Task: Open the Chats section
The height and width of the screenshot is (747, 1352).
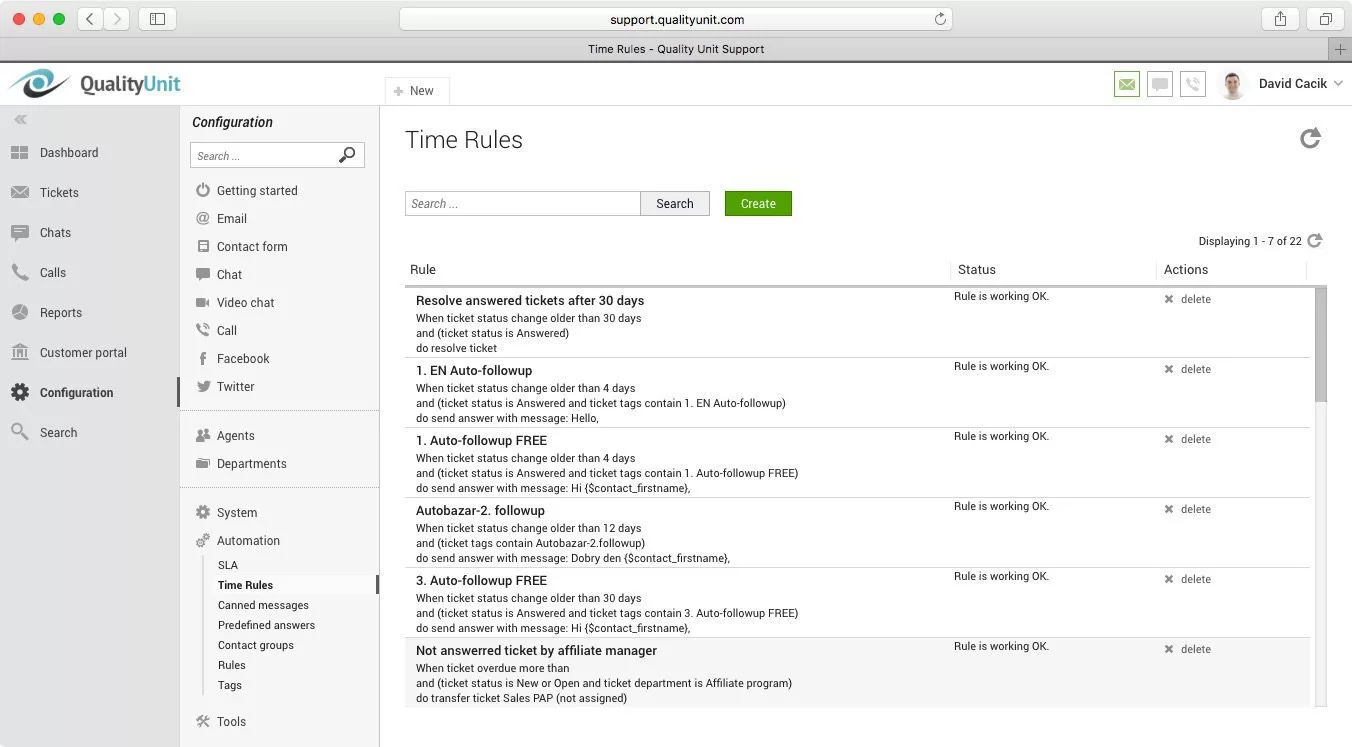Action: click(54, 232)
